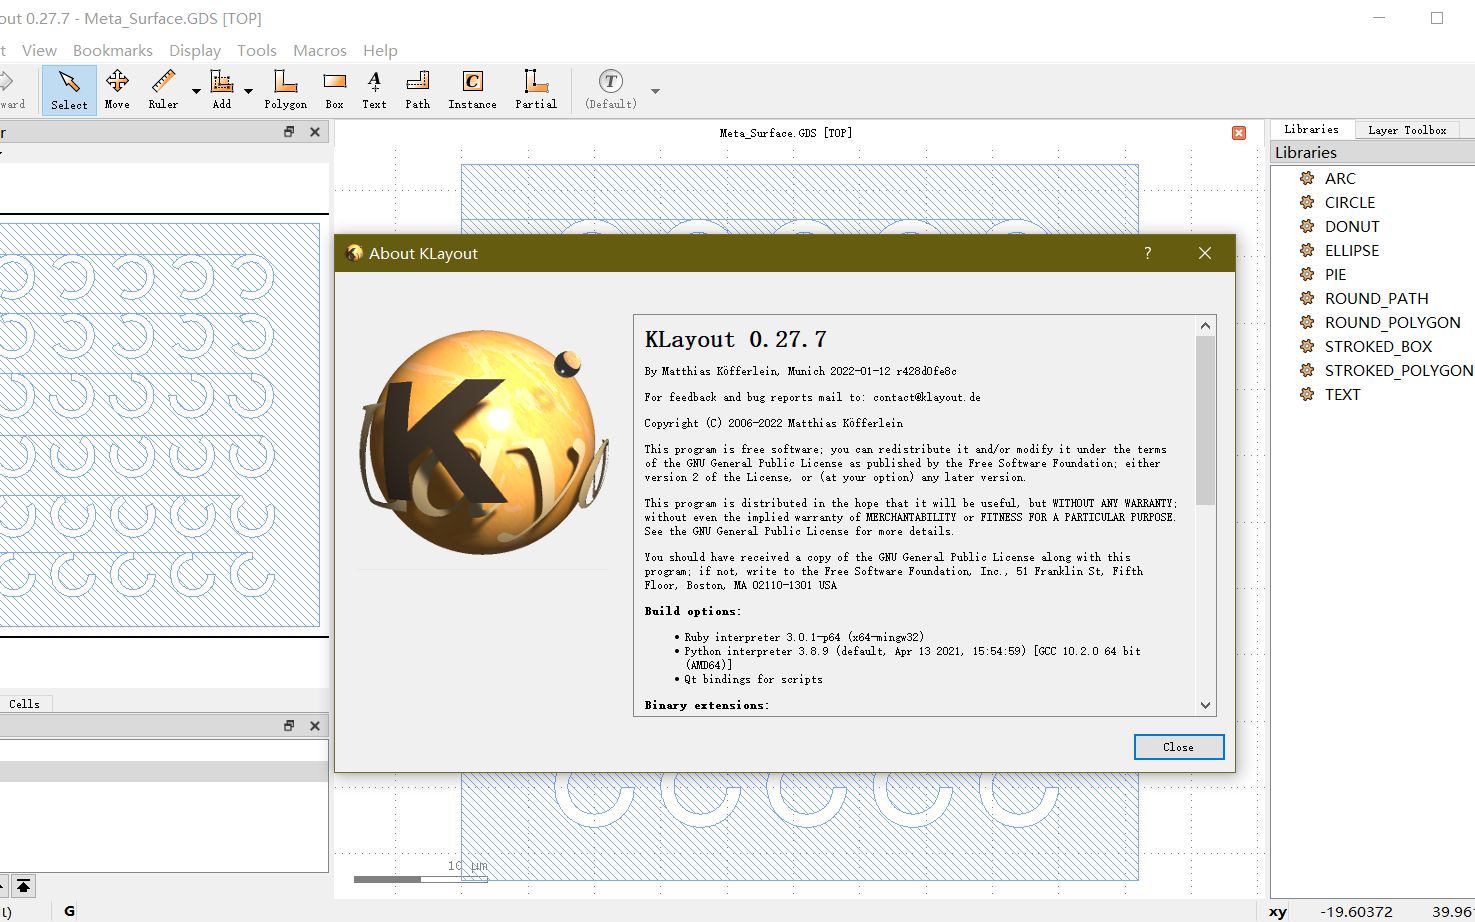This screenshot has height=922, width=1475.
Task: Switch to the Libraries tab
Action: 1312,130
